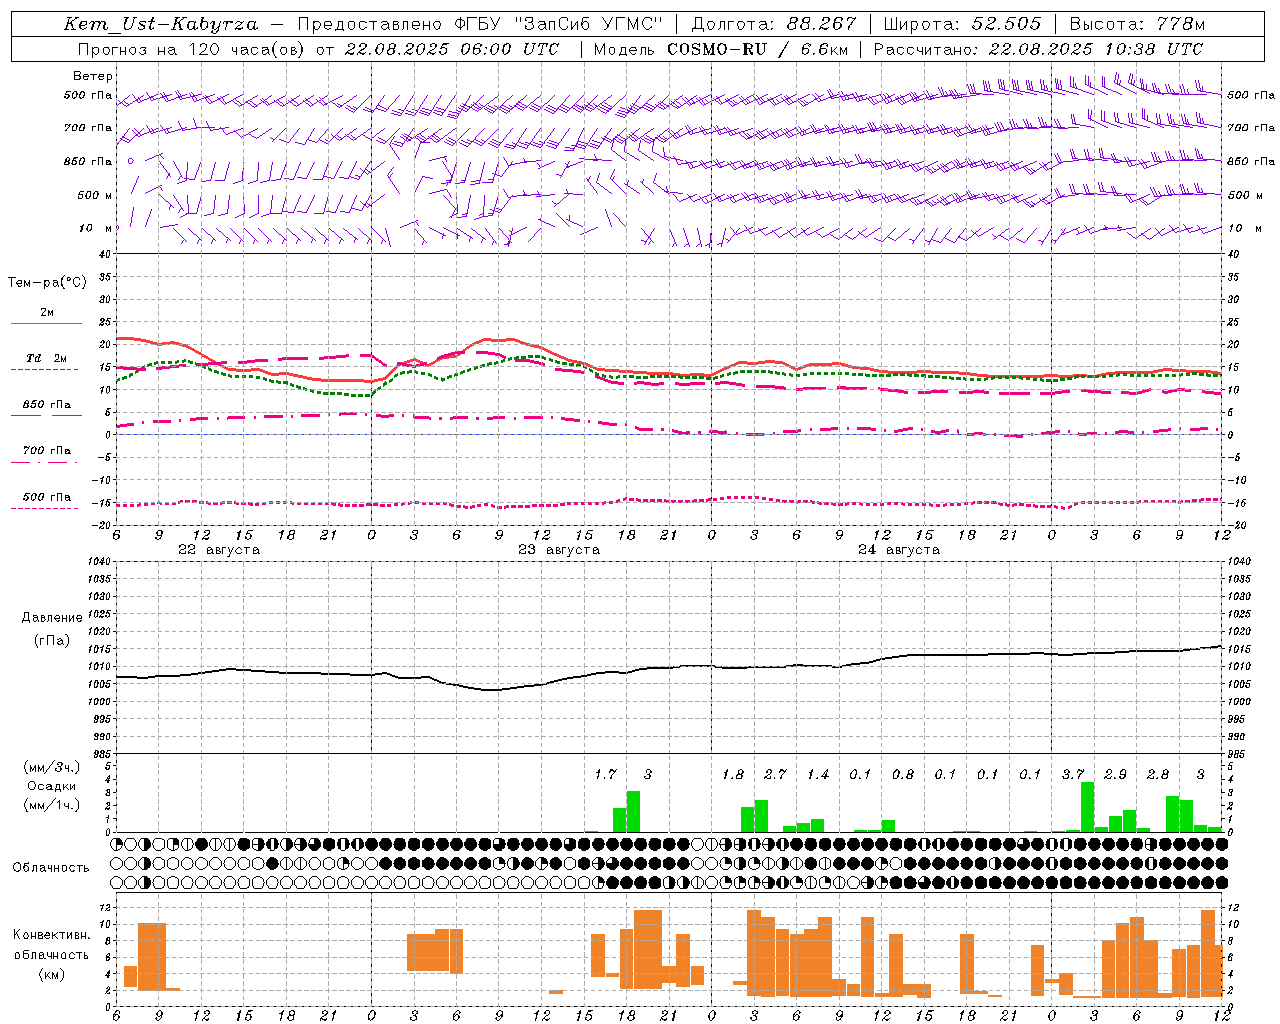Click the computed time Рассчитано: 22.08.2025 10:38 UTC
Screen dimensions: 1280x1024
(1038, 49)
